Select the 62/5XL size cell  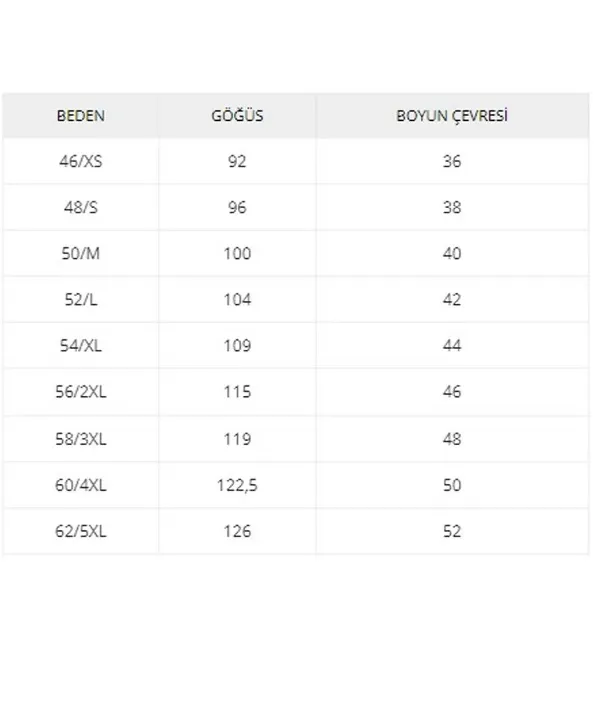click(x=81, y=531)
